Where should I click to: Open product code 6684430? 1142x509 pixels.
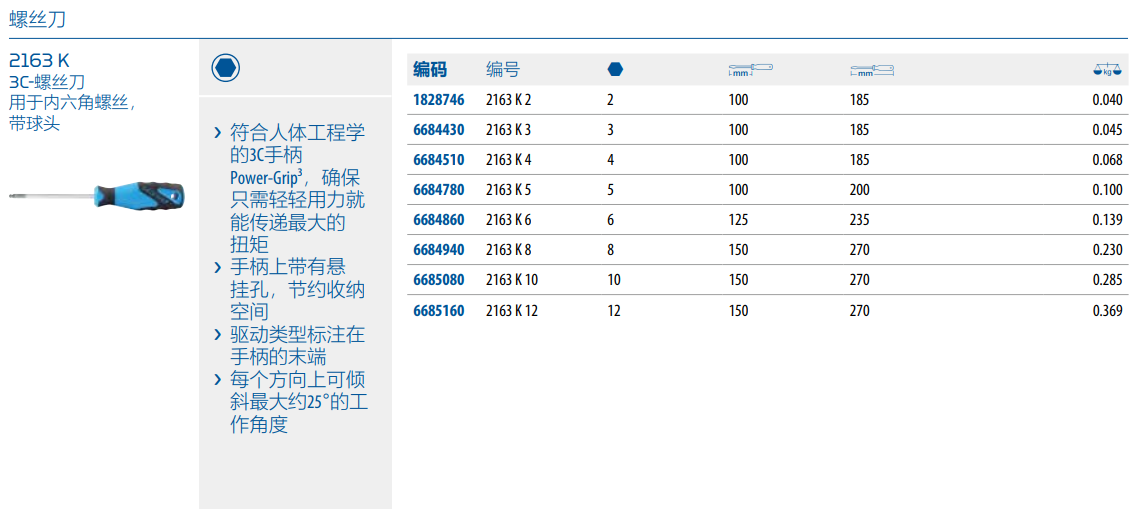pos(438,130)
